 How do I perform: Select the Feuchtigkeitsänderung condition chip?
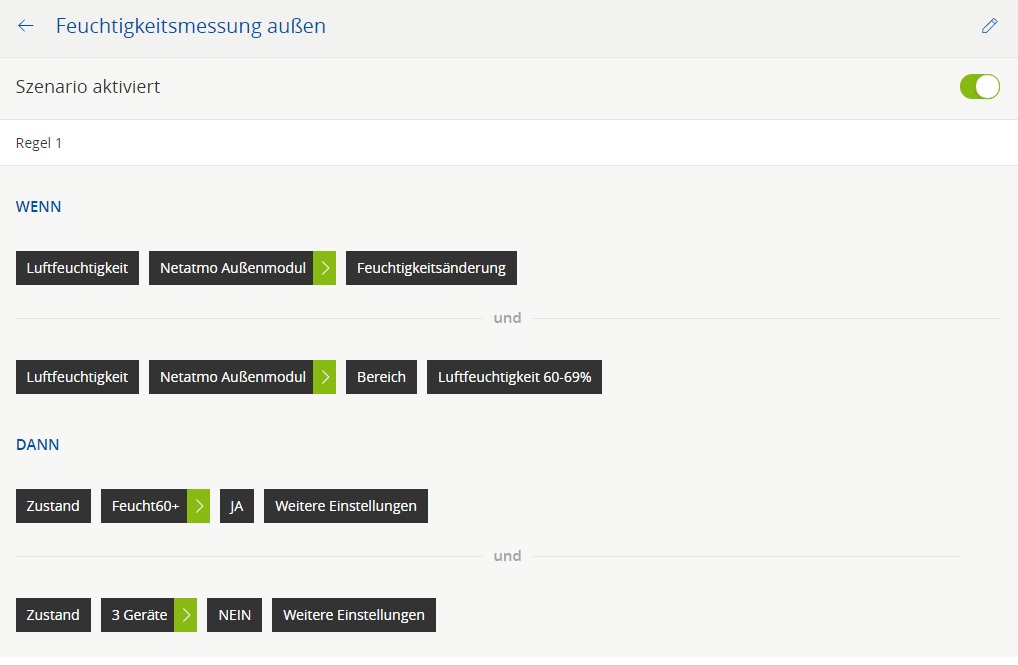[x=431, y=268]
